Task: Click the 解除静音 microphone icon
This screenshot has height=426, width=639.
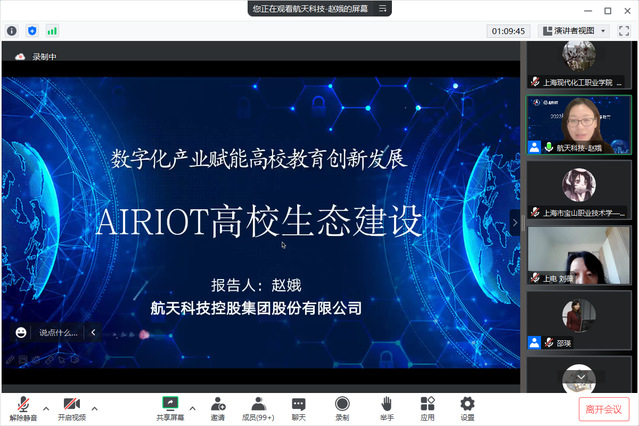Action: [21, 403]
